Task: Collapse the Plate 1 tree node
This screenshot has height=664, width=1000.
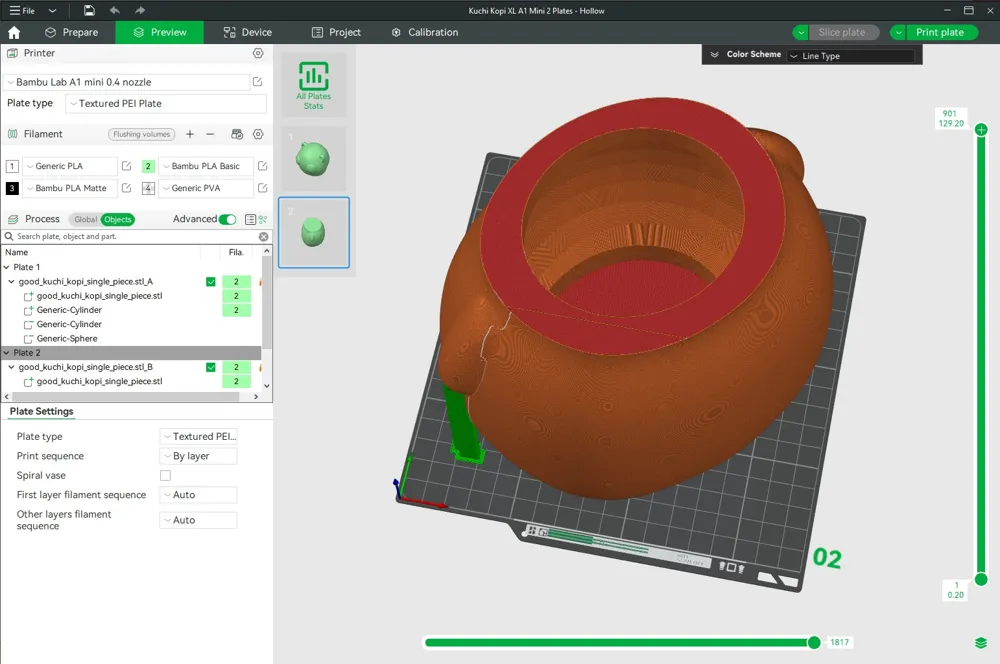Action: pos(6,267)
